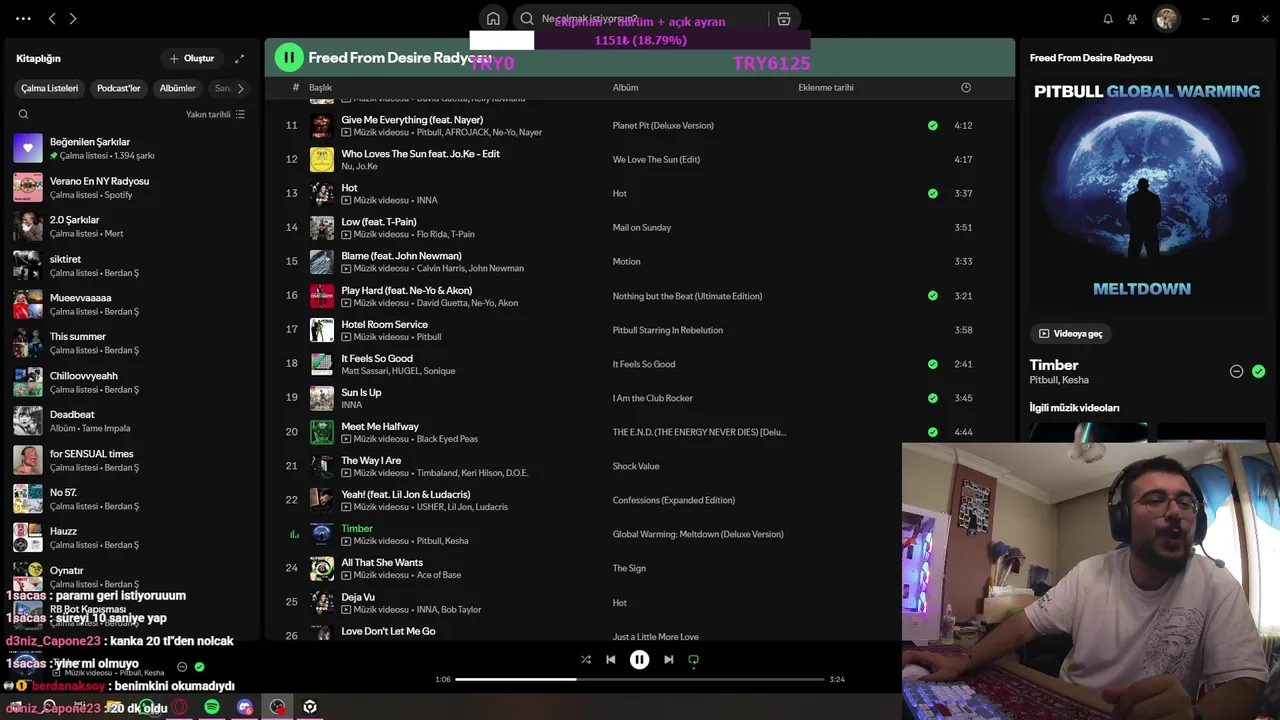The height and width of the screenshot is (720, 1280).
Task: Filter library by Podcast'ler
Action: coord(118,88)
